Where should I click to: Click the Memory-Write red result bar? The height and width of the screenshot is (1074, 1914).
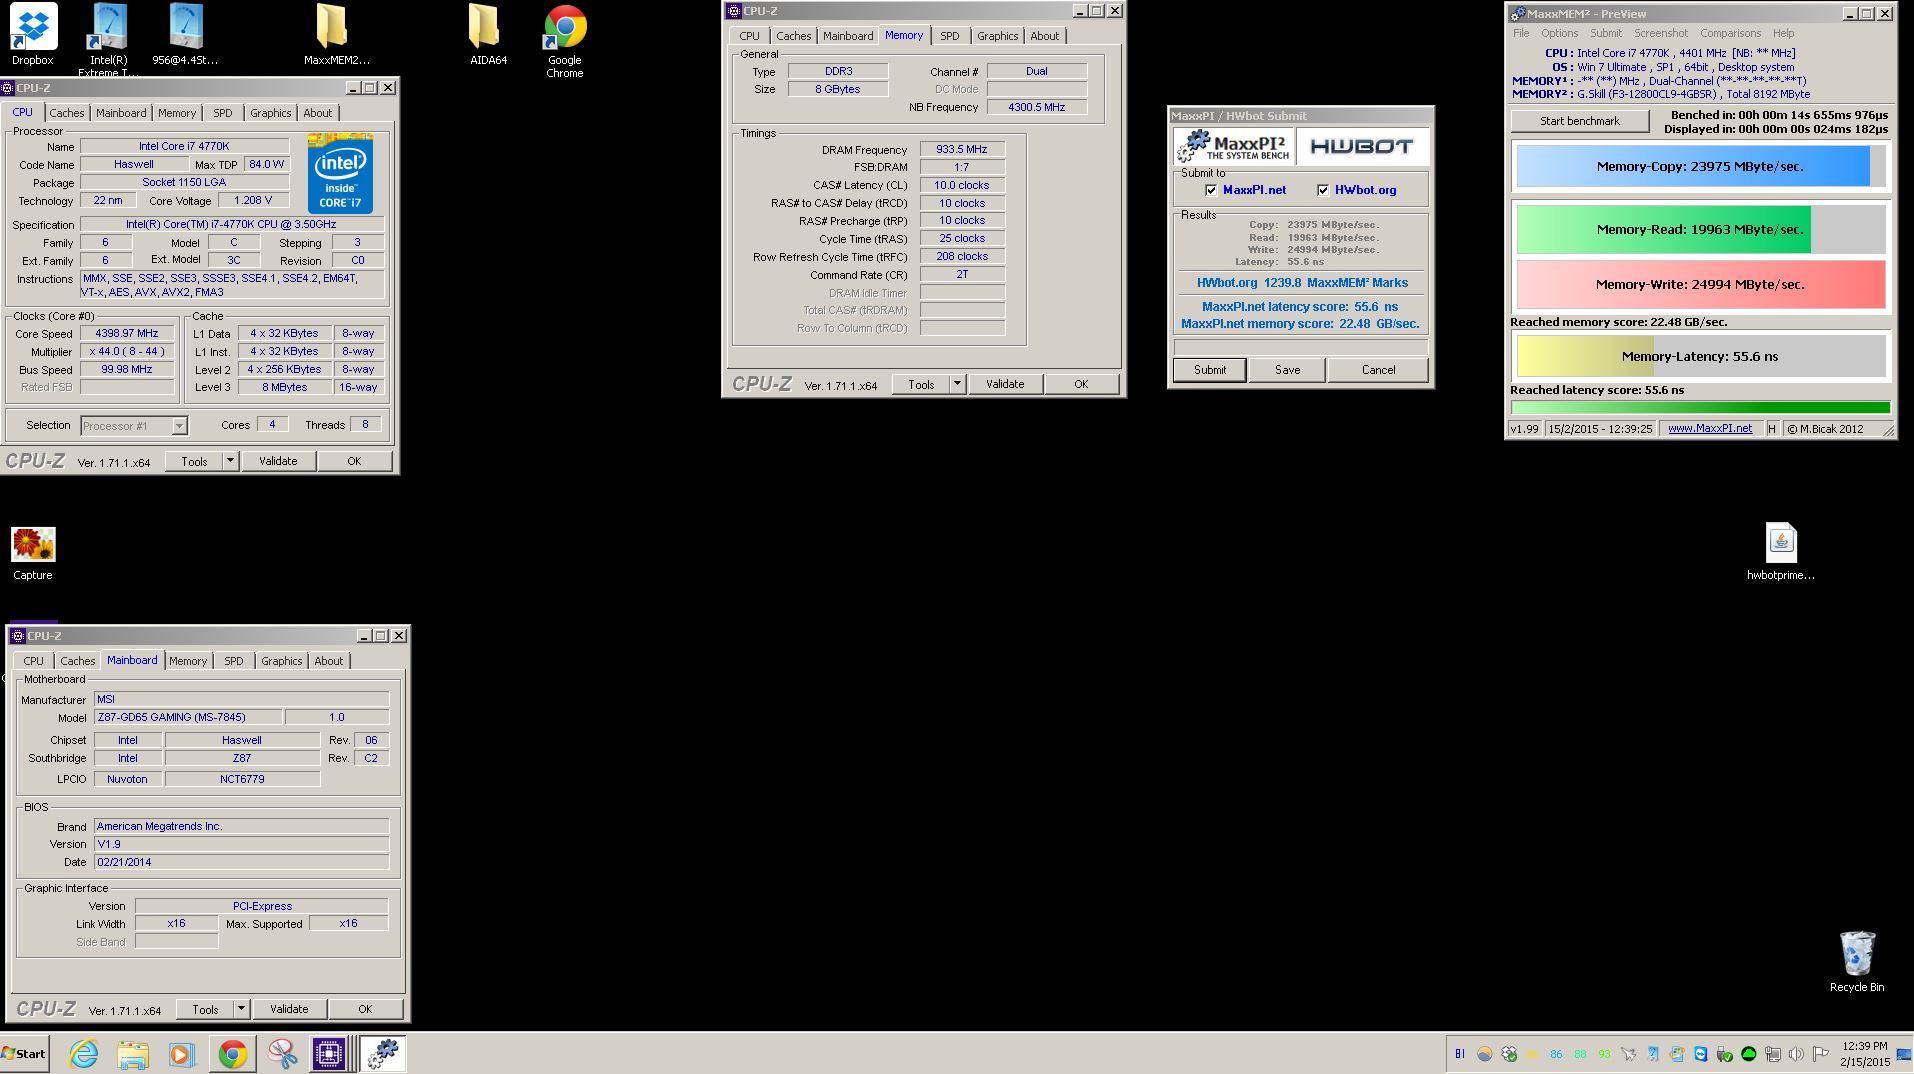click(1700, 284)
